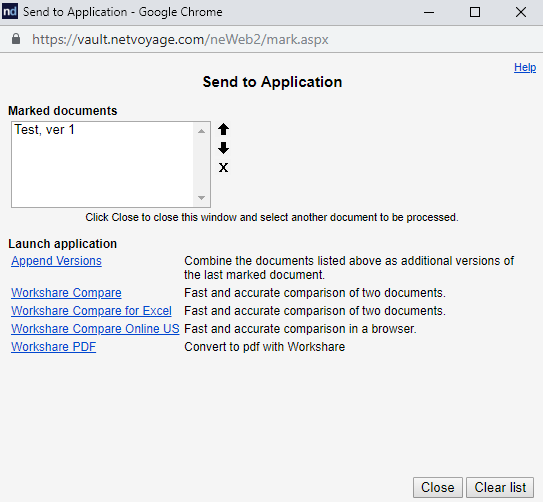Select 'Test, ver 1' in marked documents
This screenshot has width=543, height=502.
[x=44, y=129]
